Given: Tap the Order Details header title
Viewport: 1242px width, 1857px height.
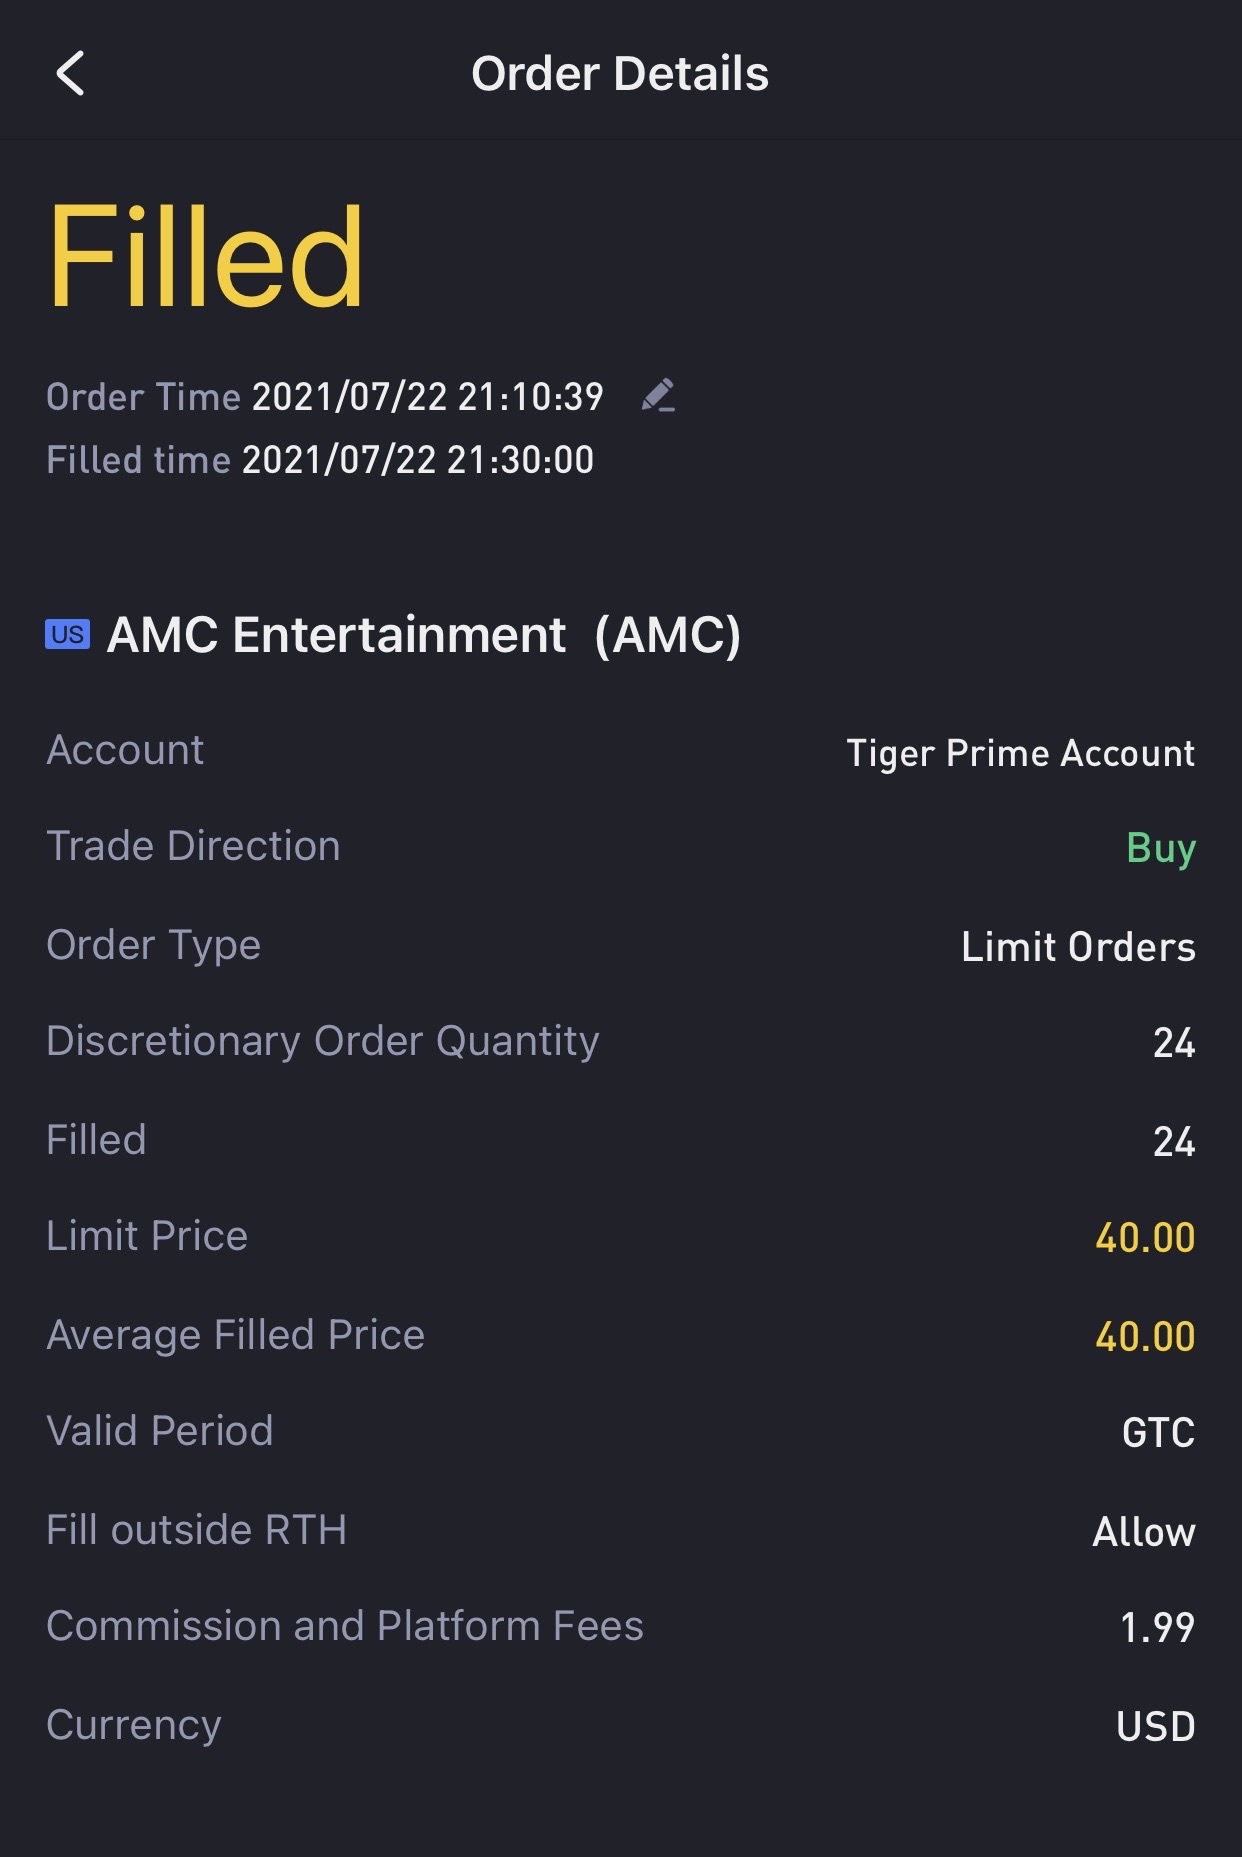Looking at the screenshot, I should (620, 74).
